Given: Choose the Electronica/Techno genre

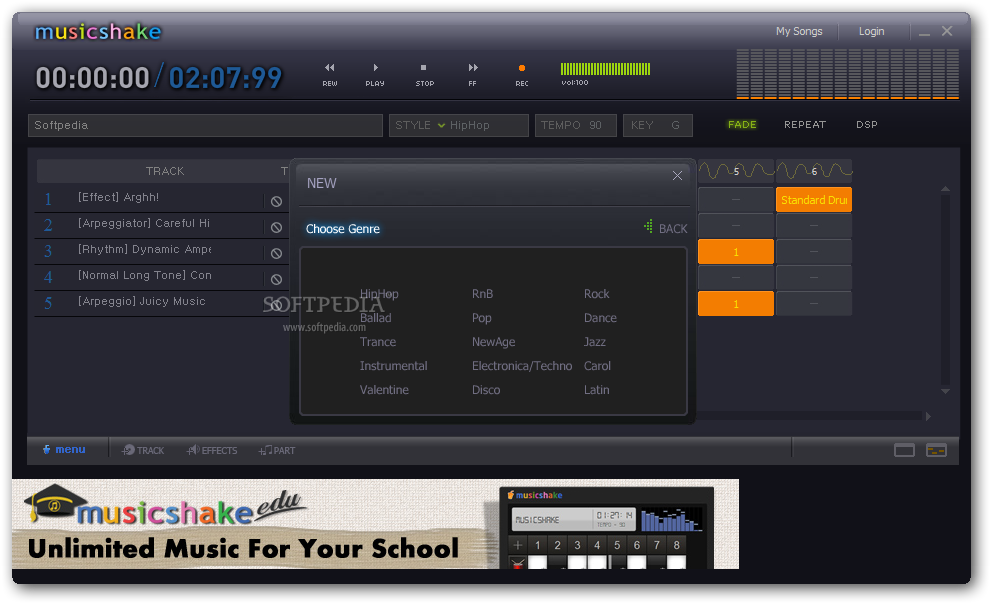Looking at the screenshot, I should [x=522, y=366].
